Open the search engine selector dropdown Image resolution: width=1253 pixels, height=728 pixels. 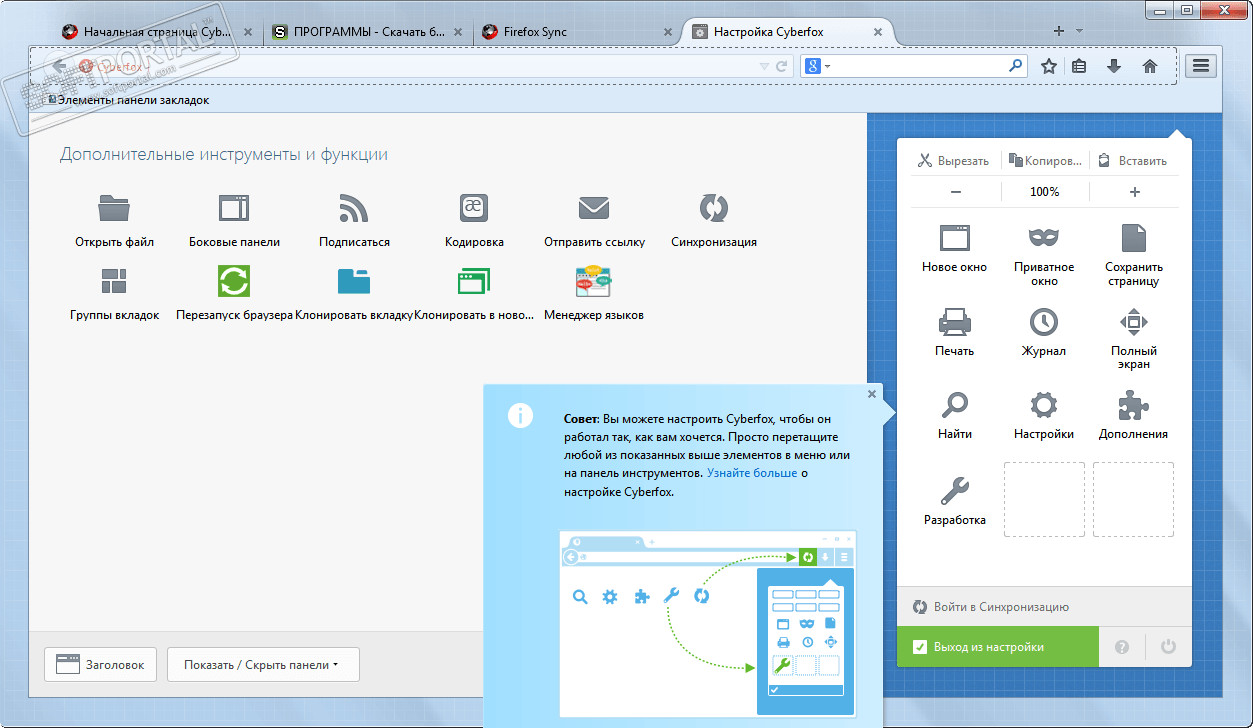coord(818,66)
